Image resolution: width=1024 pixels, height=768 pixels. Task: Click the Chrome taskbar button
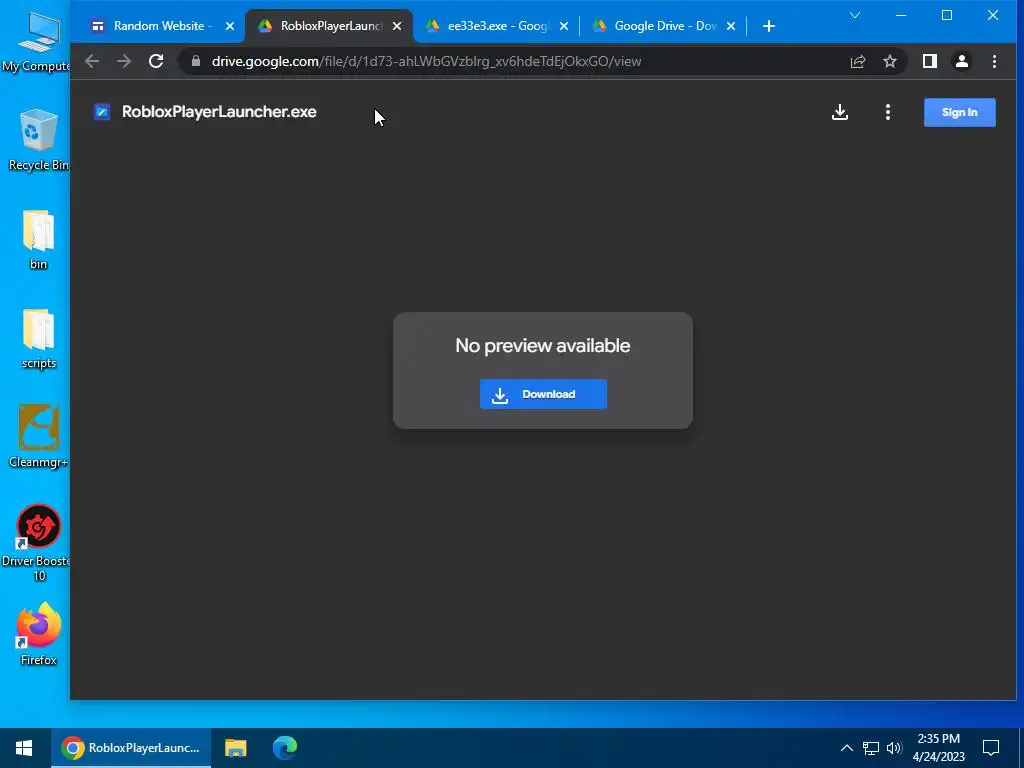[x=131, y=748]
